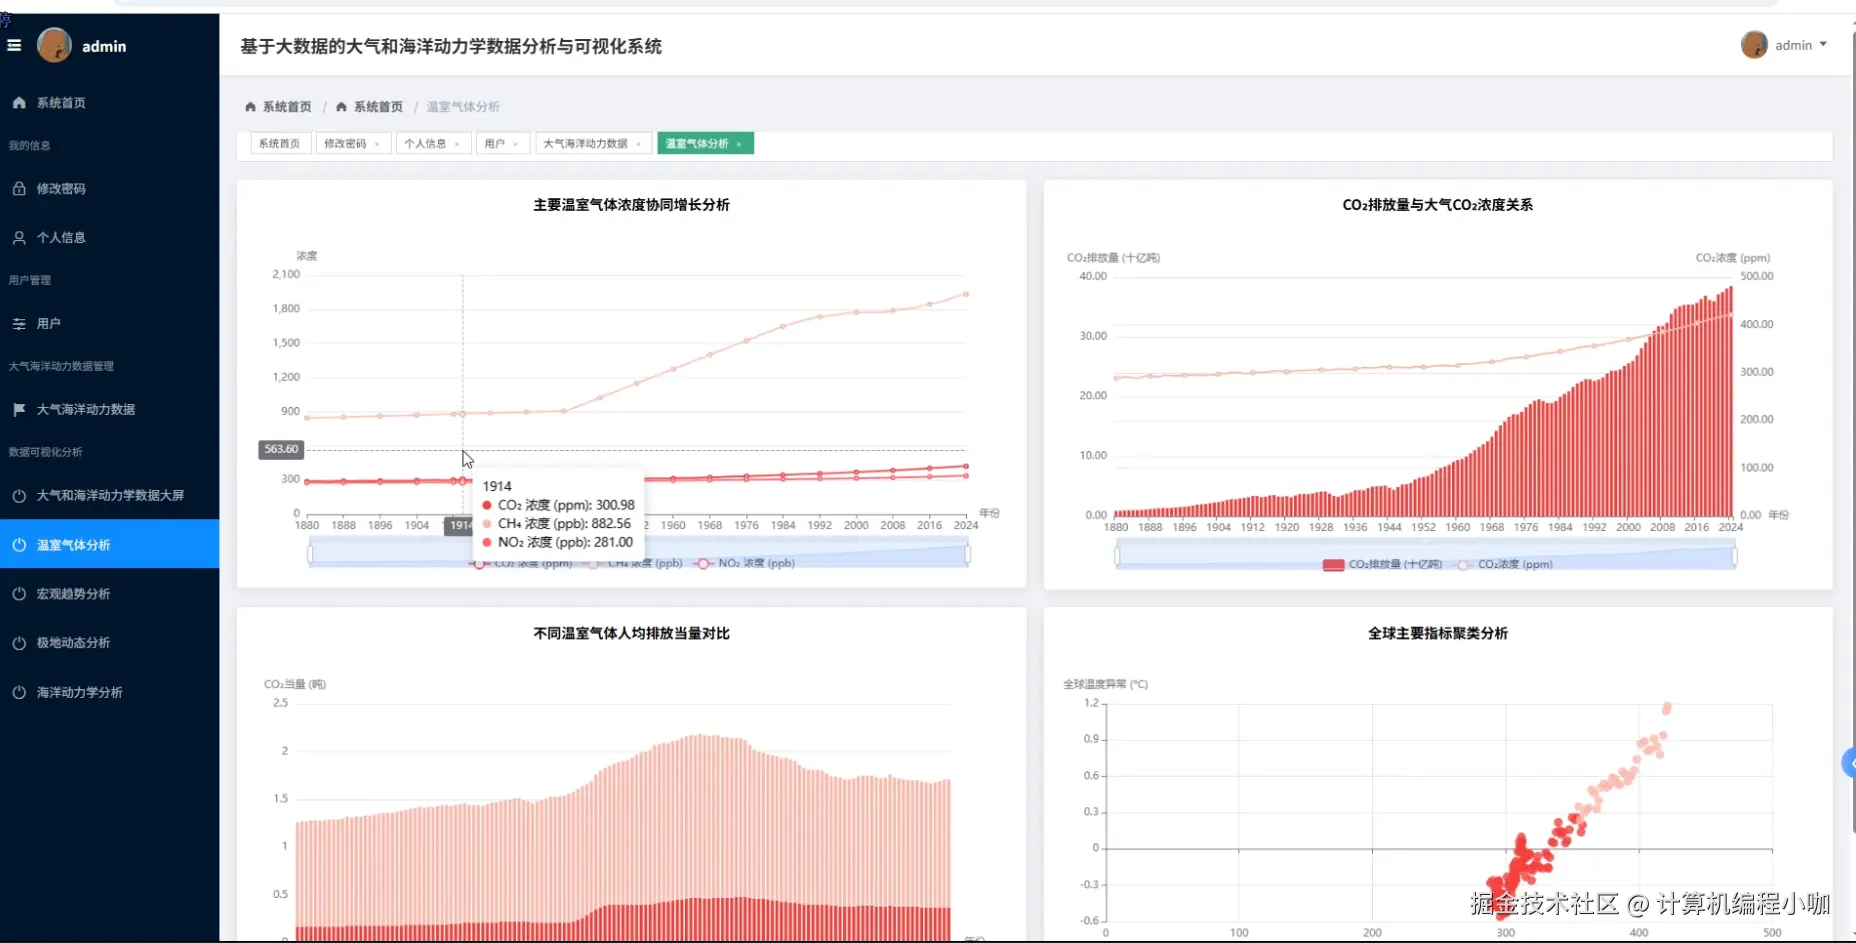Toggle the NO₂ 浓度 (ppb) legend series
Screen dimensions: 1856x943
pos(745,564)
